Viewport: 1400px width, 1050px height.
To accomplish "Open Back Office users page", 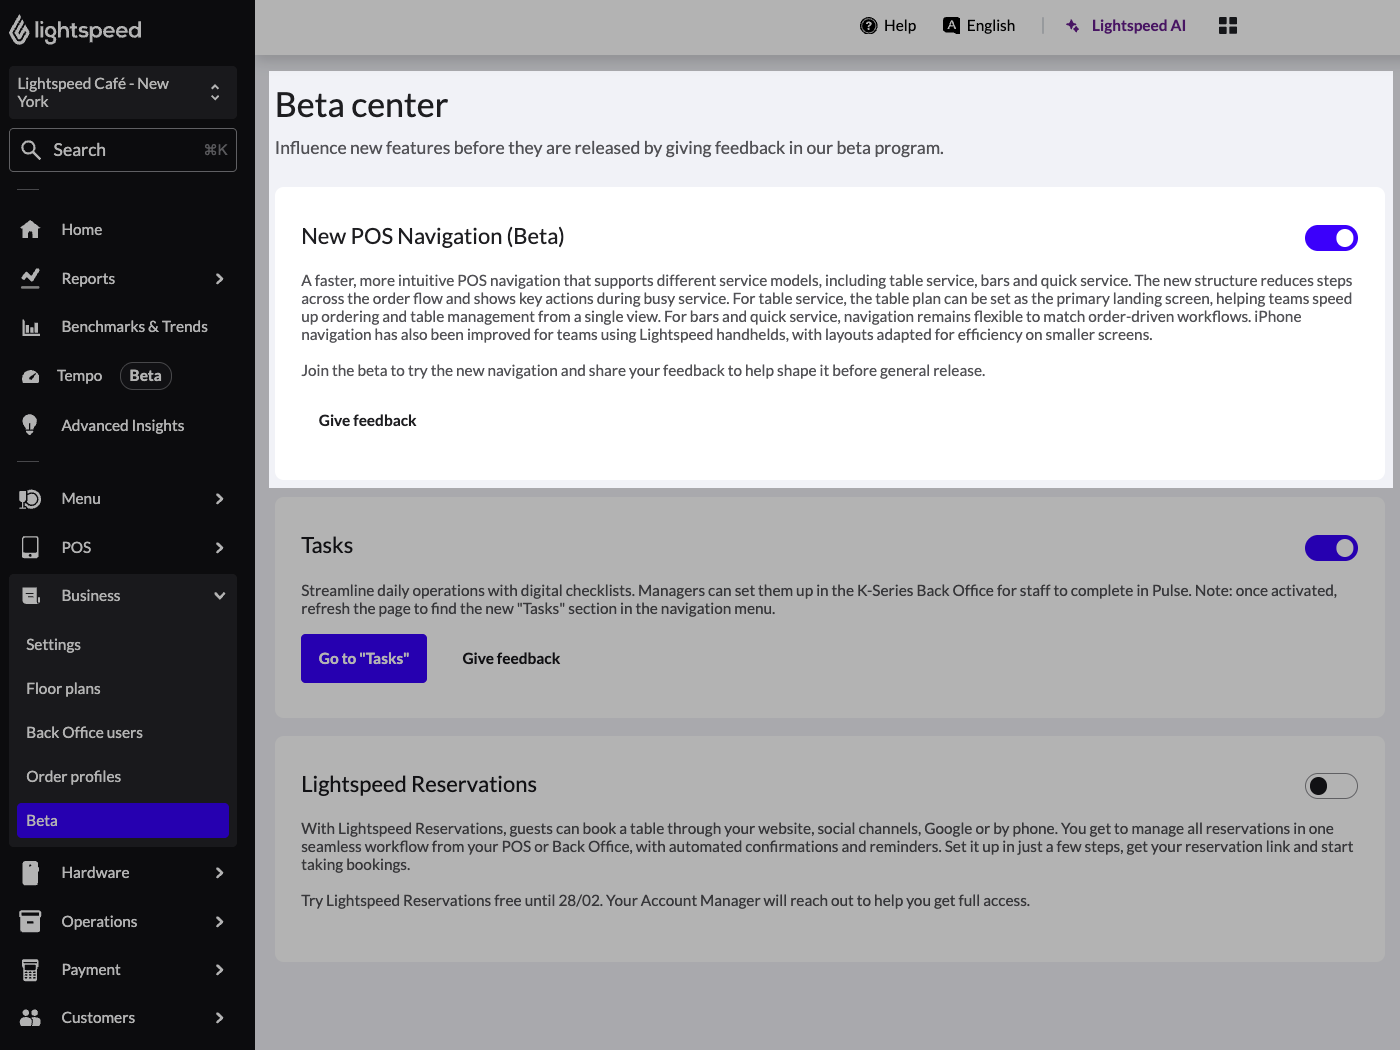I will tap(84, 732).
